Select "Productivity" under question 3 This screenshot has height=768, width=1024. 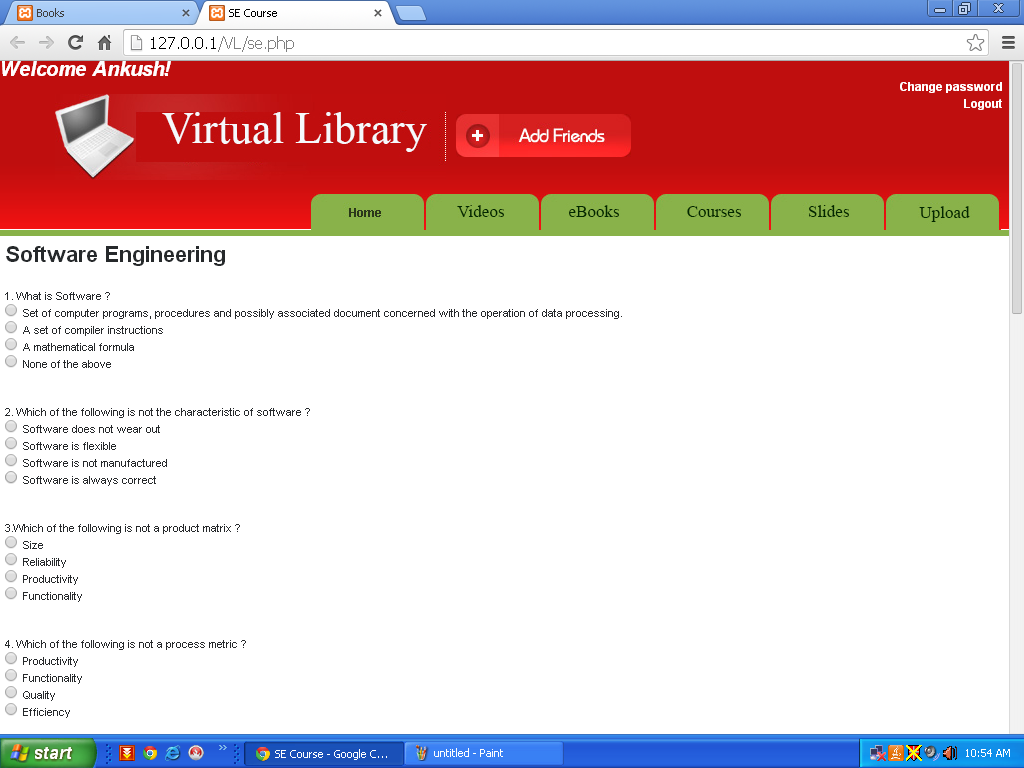[11, 577]
